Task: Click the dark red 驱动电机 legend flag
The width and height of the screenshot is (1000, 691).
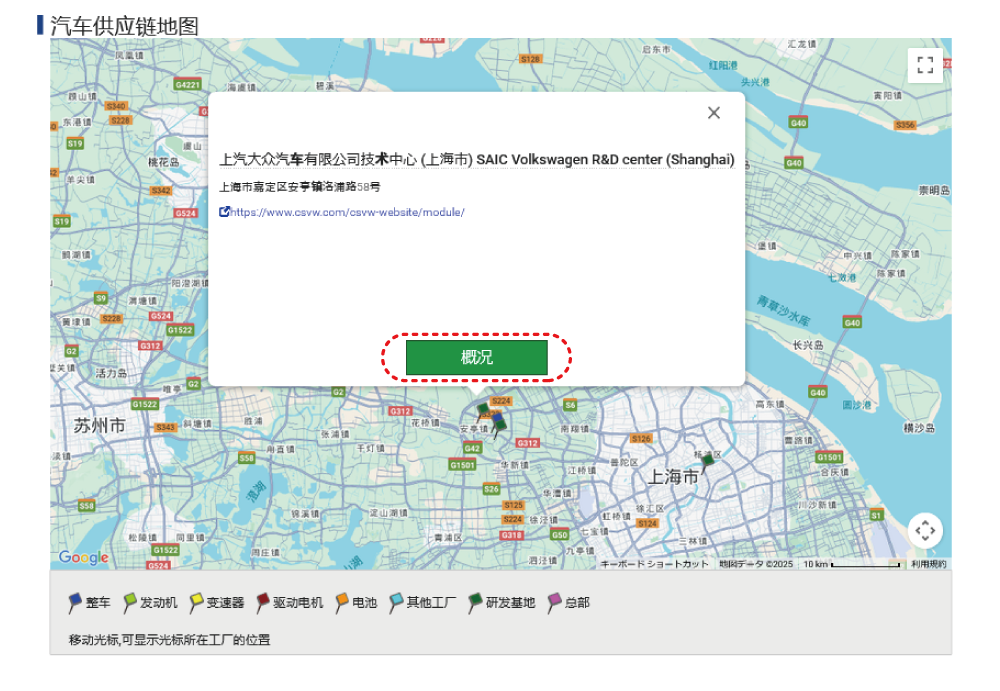Action: point(264,603)
